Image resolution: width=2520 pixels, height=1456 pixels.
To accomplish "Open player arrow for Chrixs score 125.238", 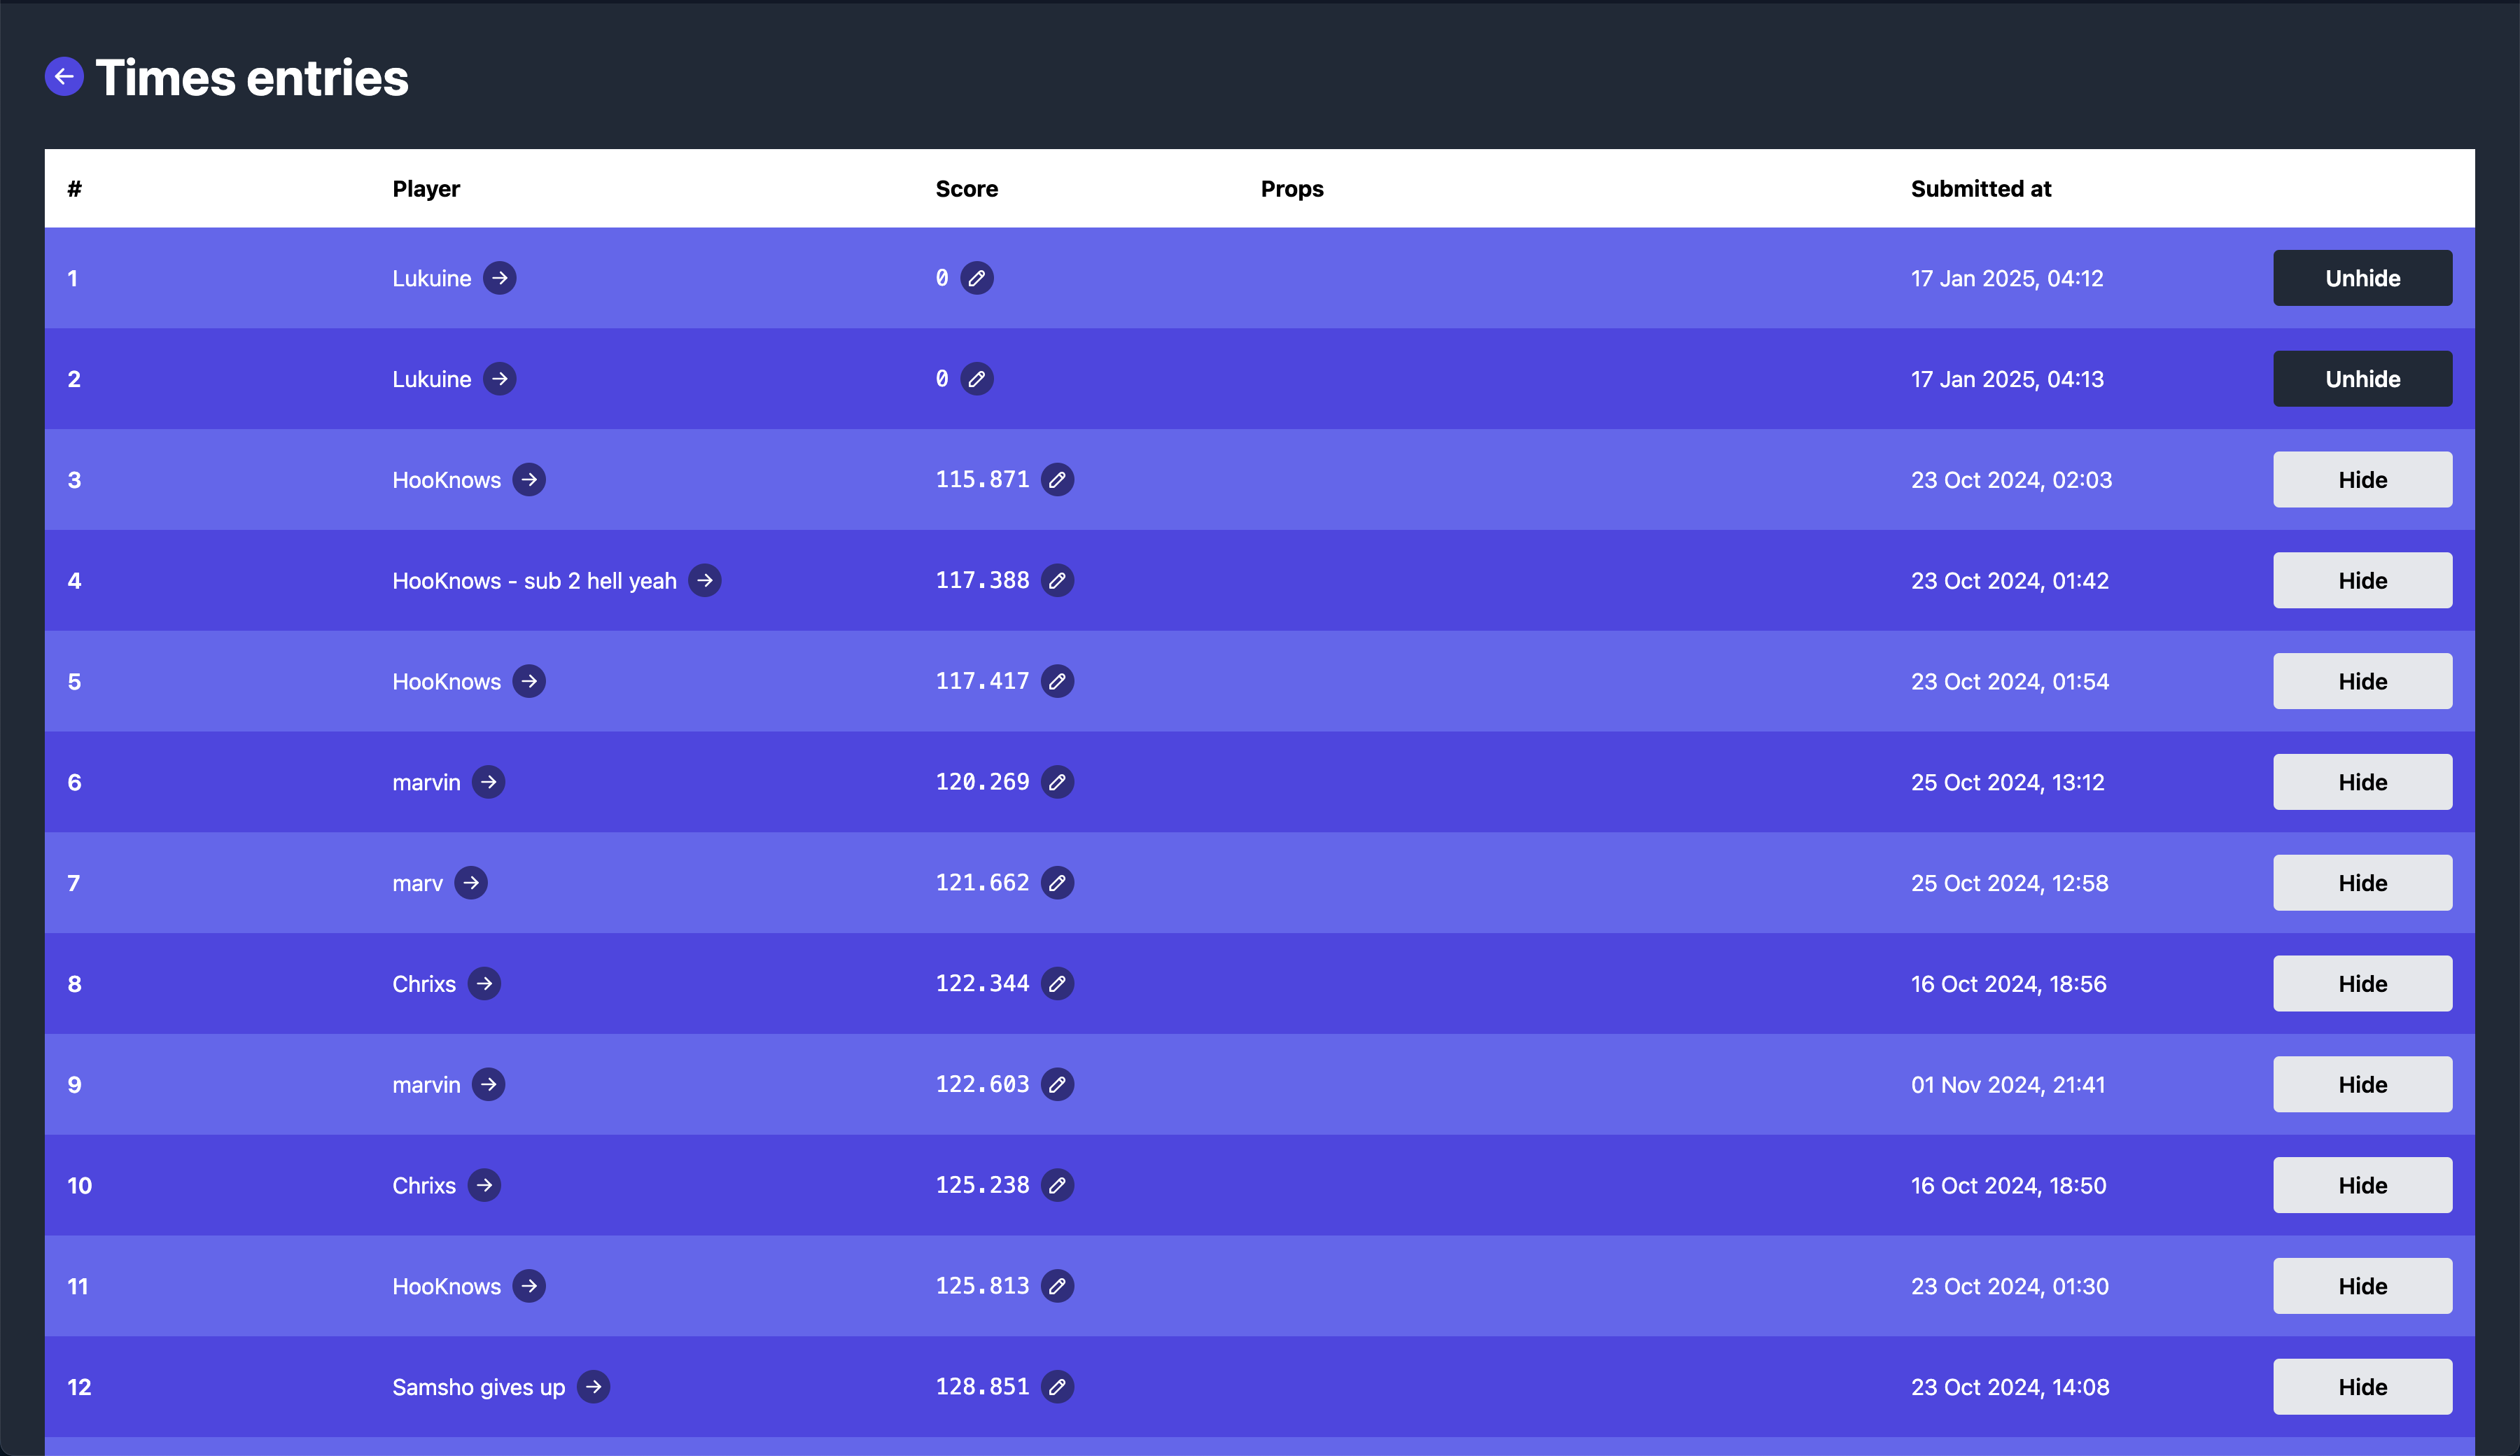I will (484, 1185).
